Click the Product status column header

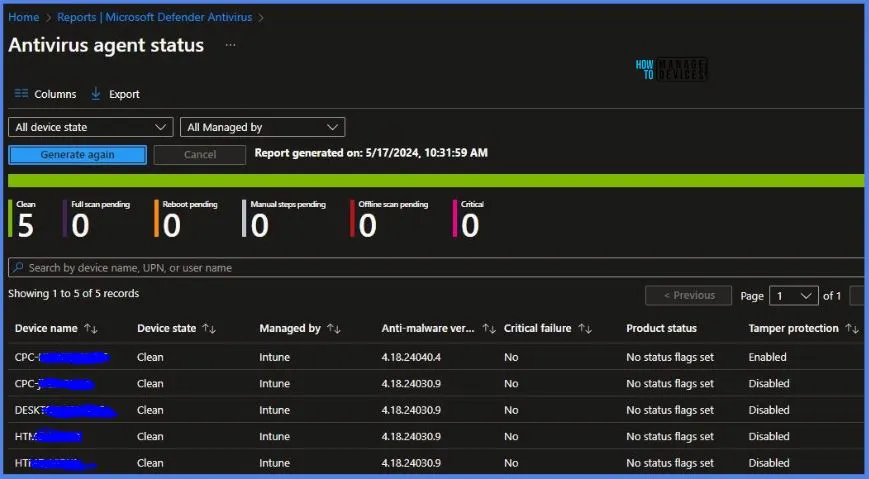661,328
